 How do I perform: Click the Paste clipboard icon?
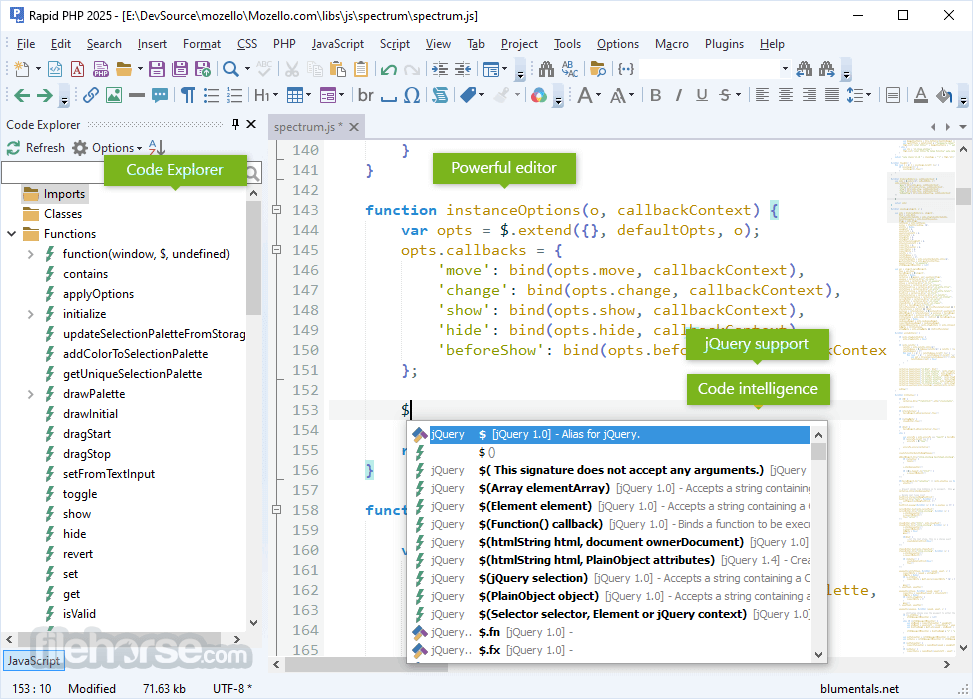click(338, 69)
